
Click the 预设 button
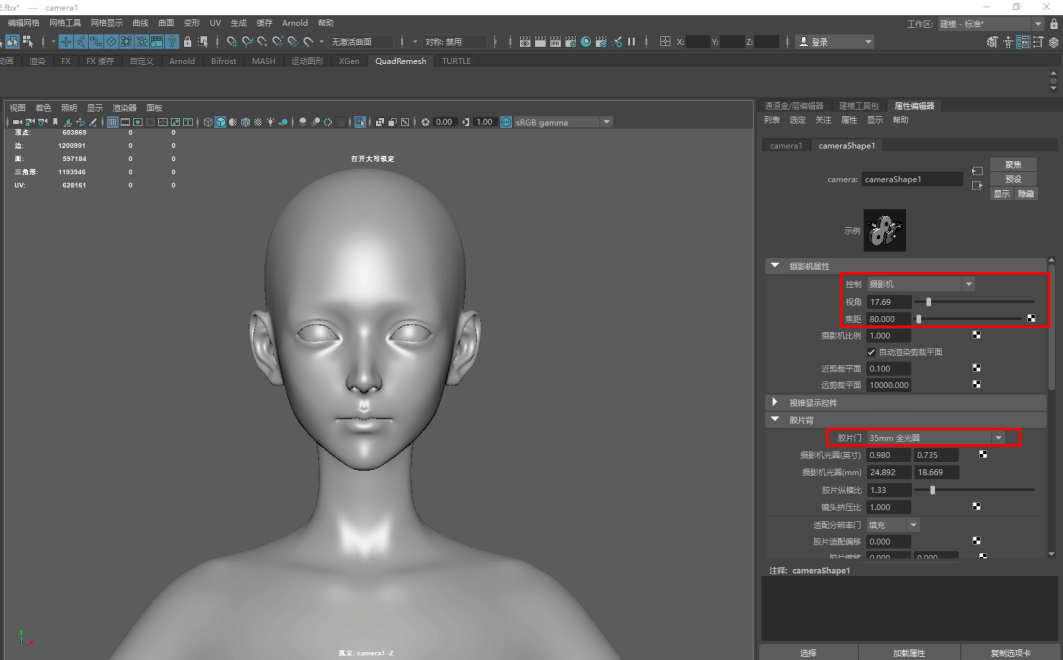(1013, 179)
